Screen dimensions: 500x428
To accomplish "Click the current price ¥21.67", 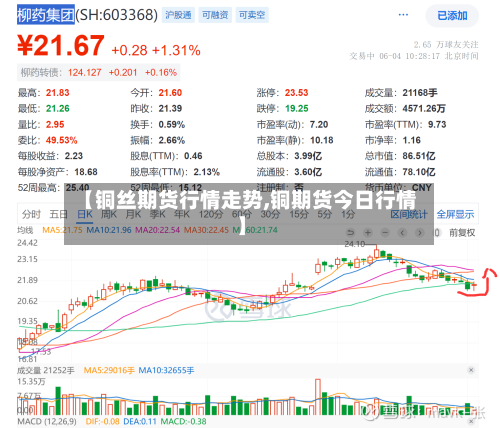I will pyautogui.click(x=61, y=46).
